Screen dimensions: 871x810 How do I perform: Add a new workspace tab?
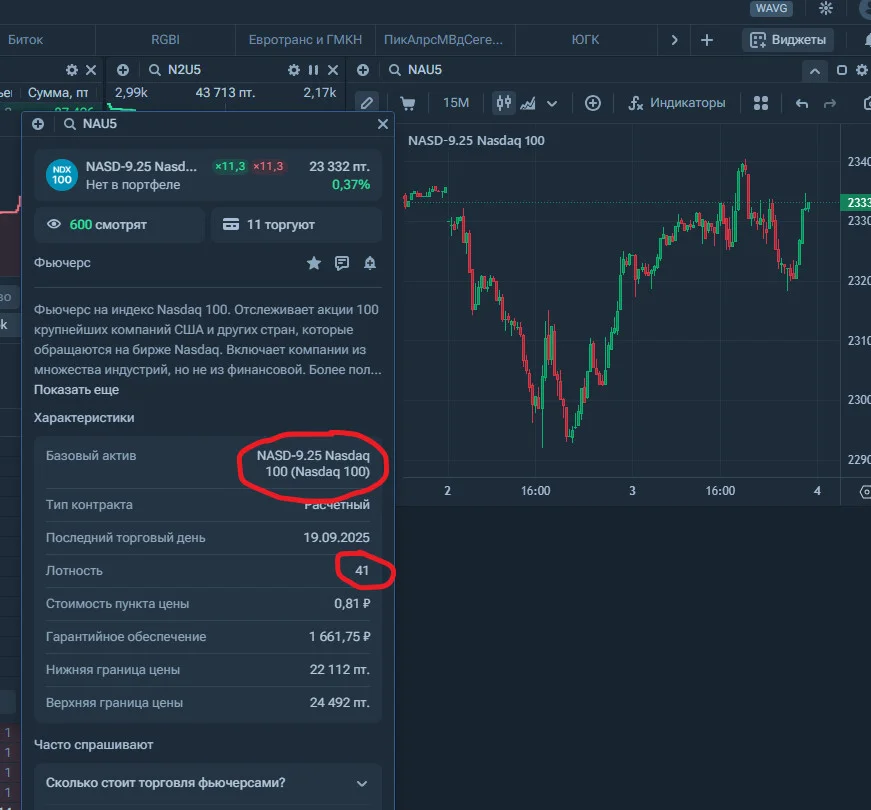pos(707,40)
